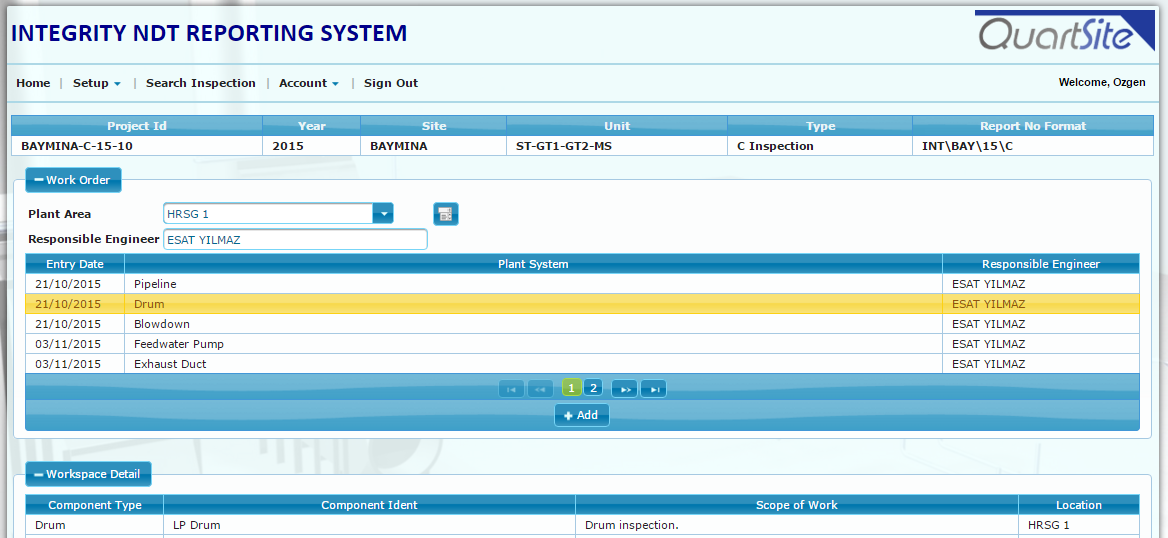Viewport: 1168px width, 538px height.
Task: Collapse the Workspace Detail section
Action: point(88,474)
